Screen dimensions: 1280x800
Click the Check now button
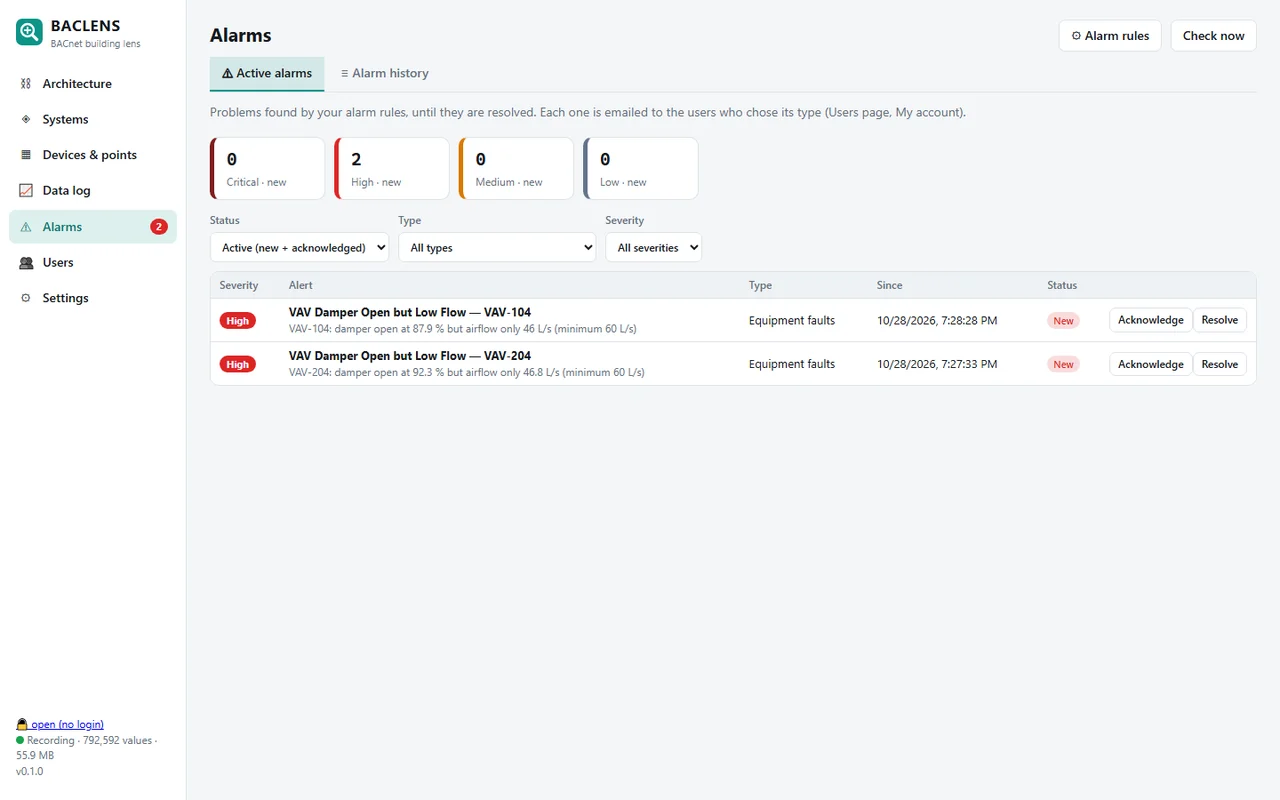[x=1213, y=35]
